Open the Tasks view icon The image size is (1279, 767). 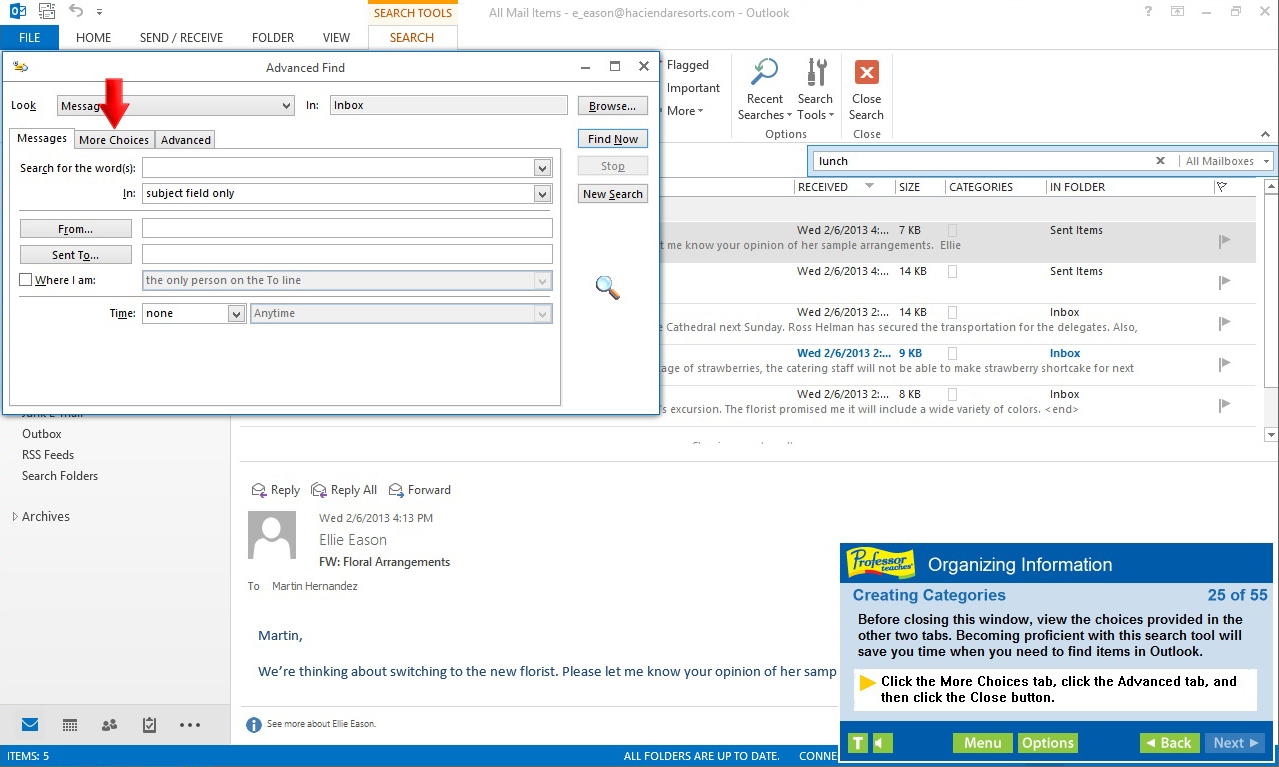[148, 724]
